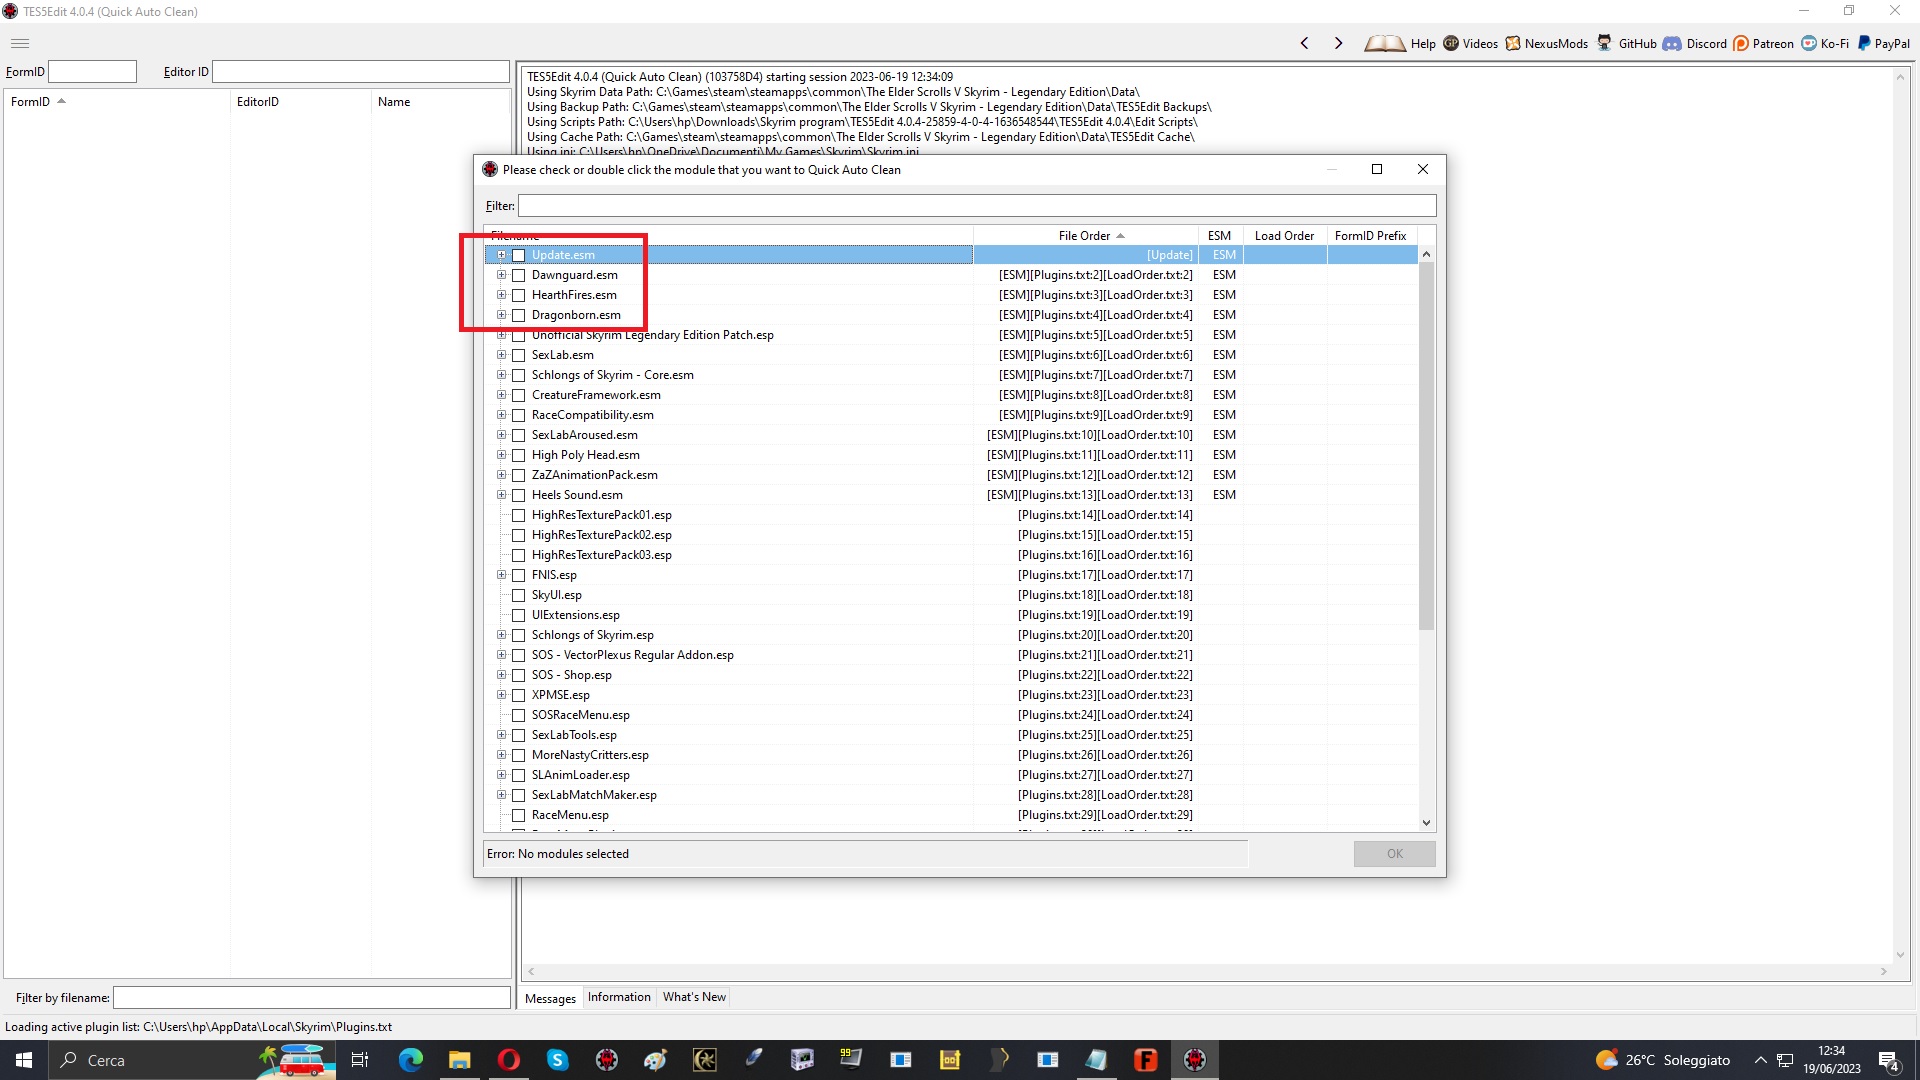
Task: Open Task View on the taskbar
Action: click(x=360, y=1060)
